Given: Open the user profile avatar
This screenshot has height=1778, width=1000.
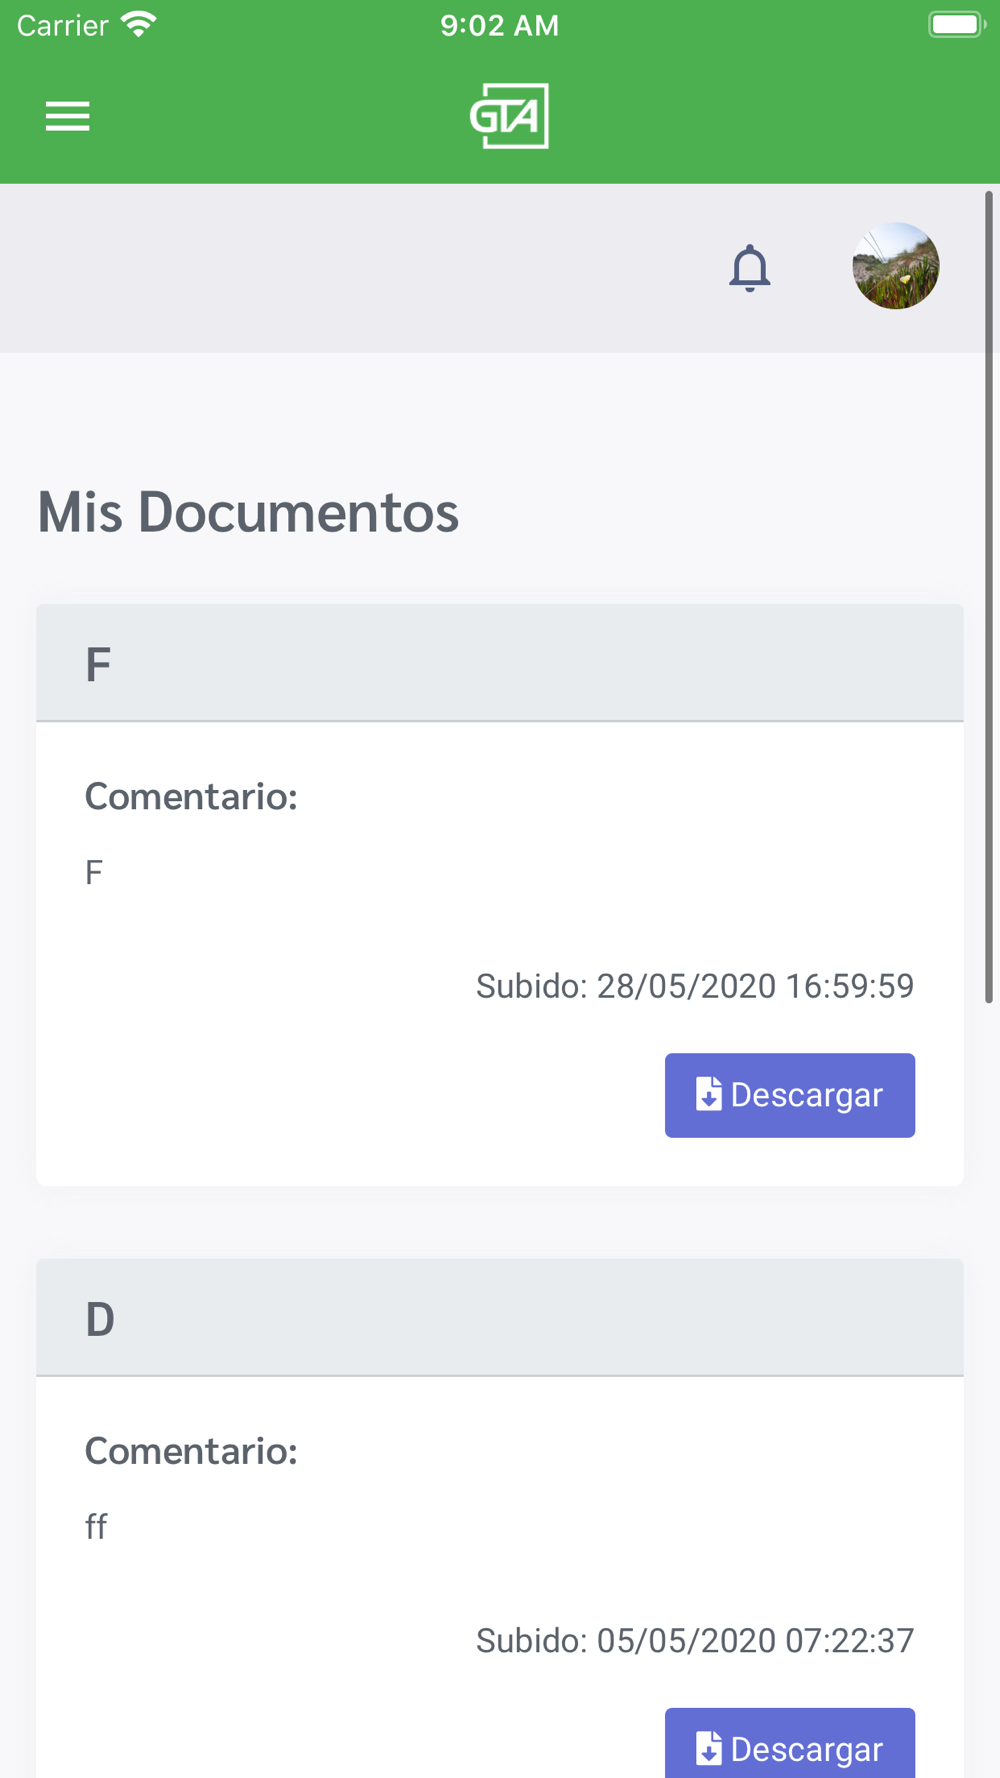Looking at the screenshot, I should (x=895, y=266).
